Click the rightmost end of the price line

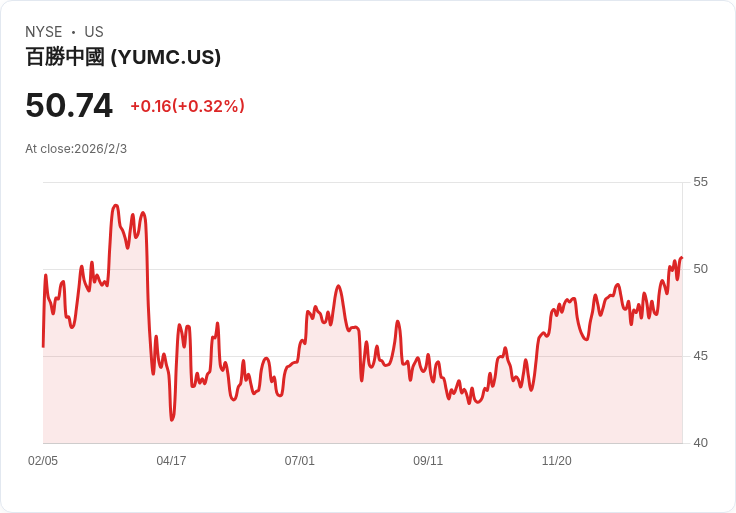point(682,257)
